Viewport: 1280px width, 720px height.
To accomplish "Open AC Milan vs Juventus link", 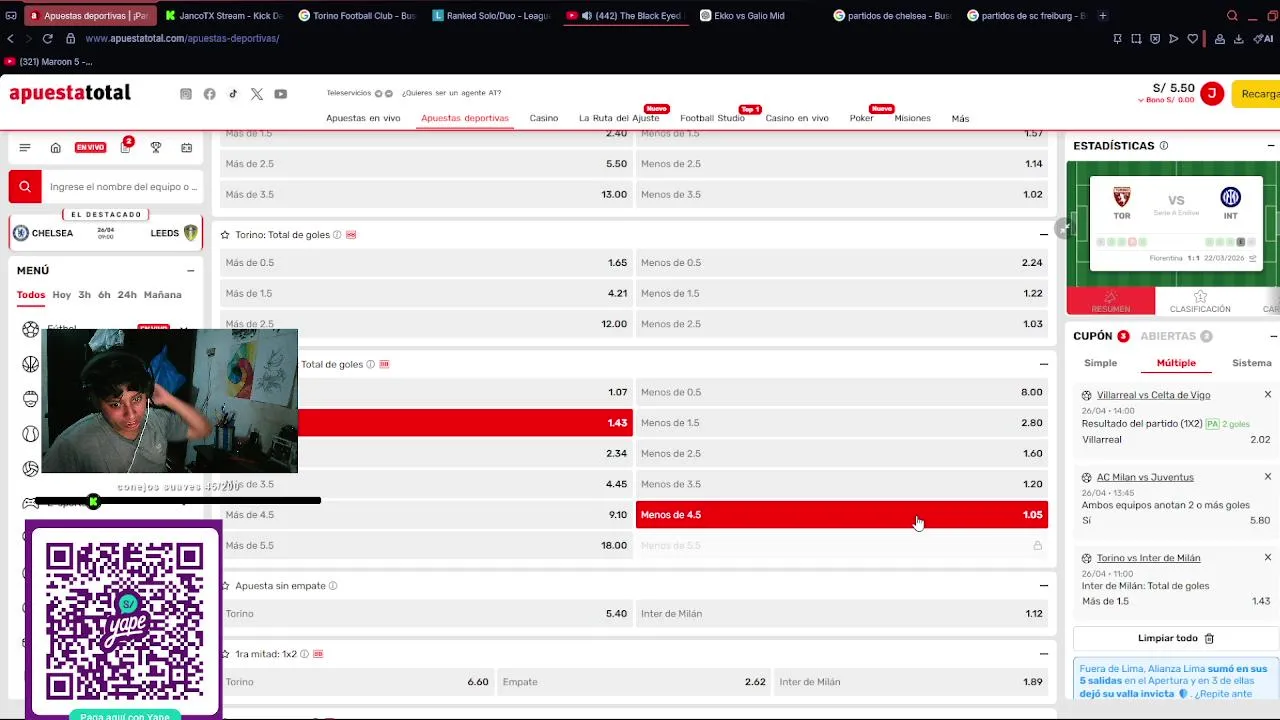I will (1145, 477).
